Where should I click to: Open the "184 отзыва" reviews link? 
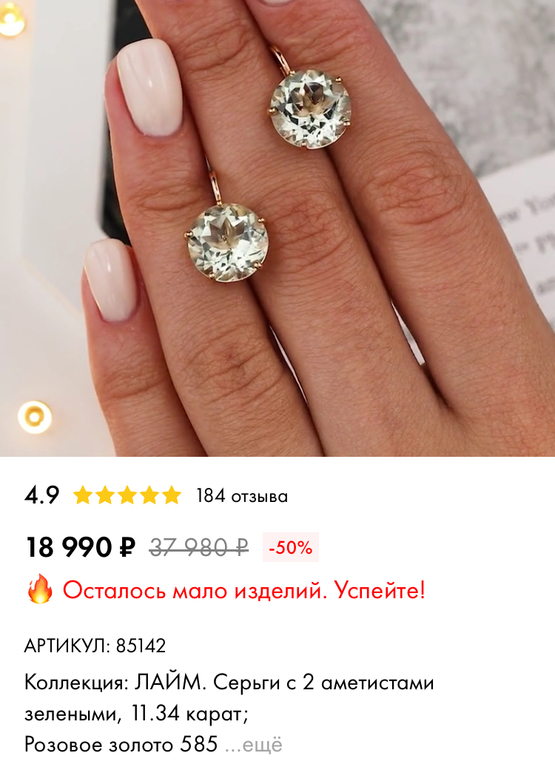tap(242, 495)
